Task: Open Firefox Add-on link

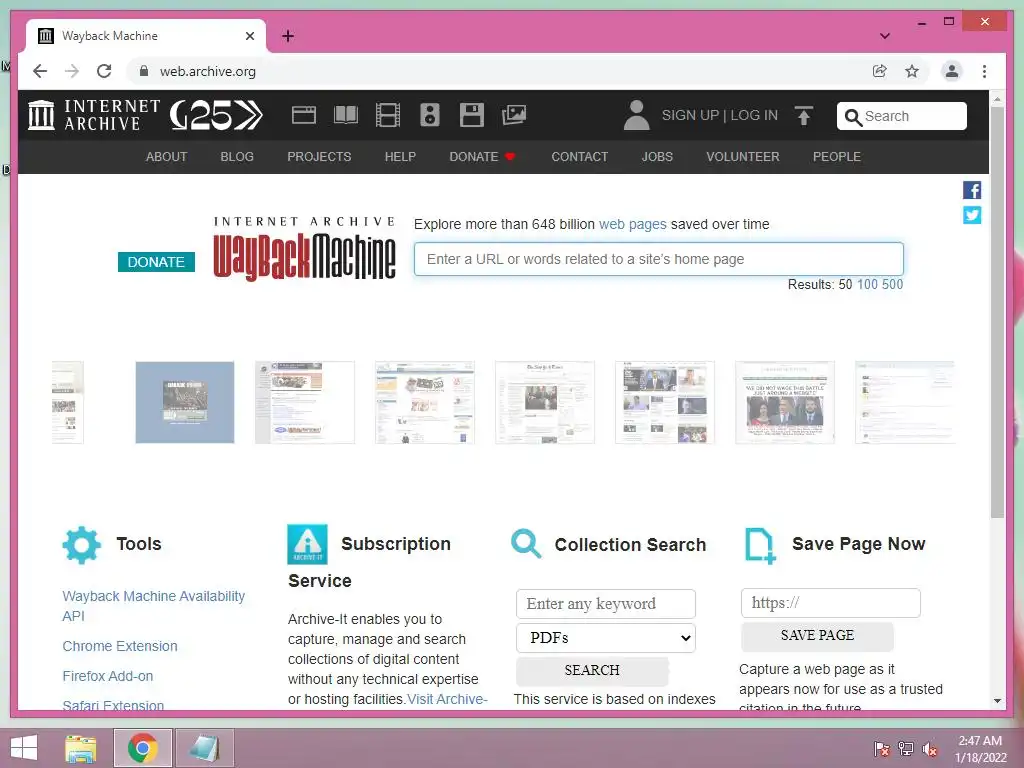Action: (x=108, y=676)
